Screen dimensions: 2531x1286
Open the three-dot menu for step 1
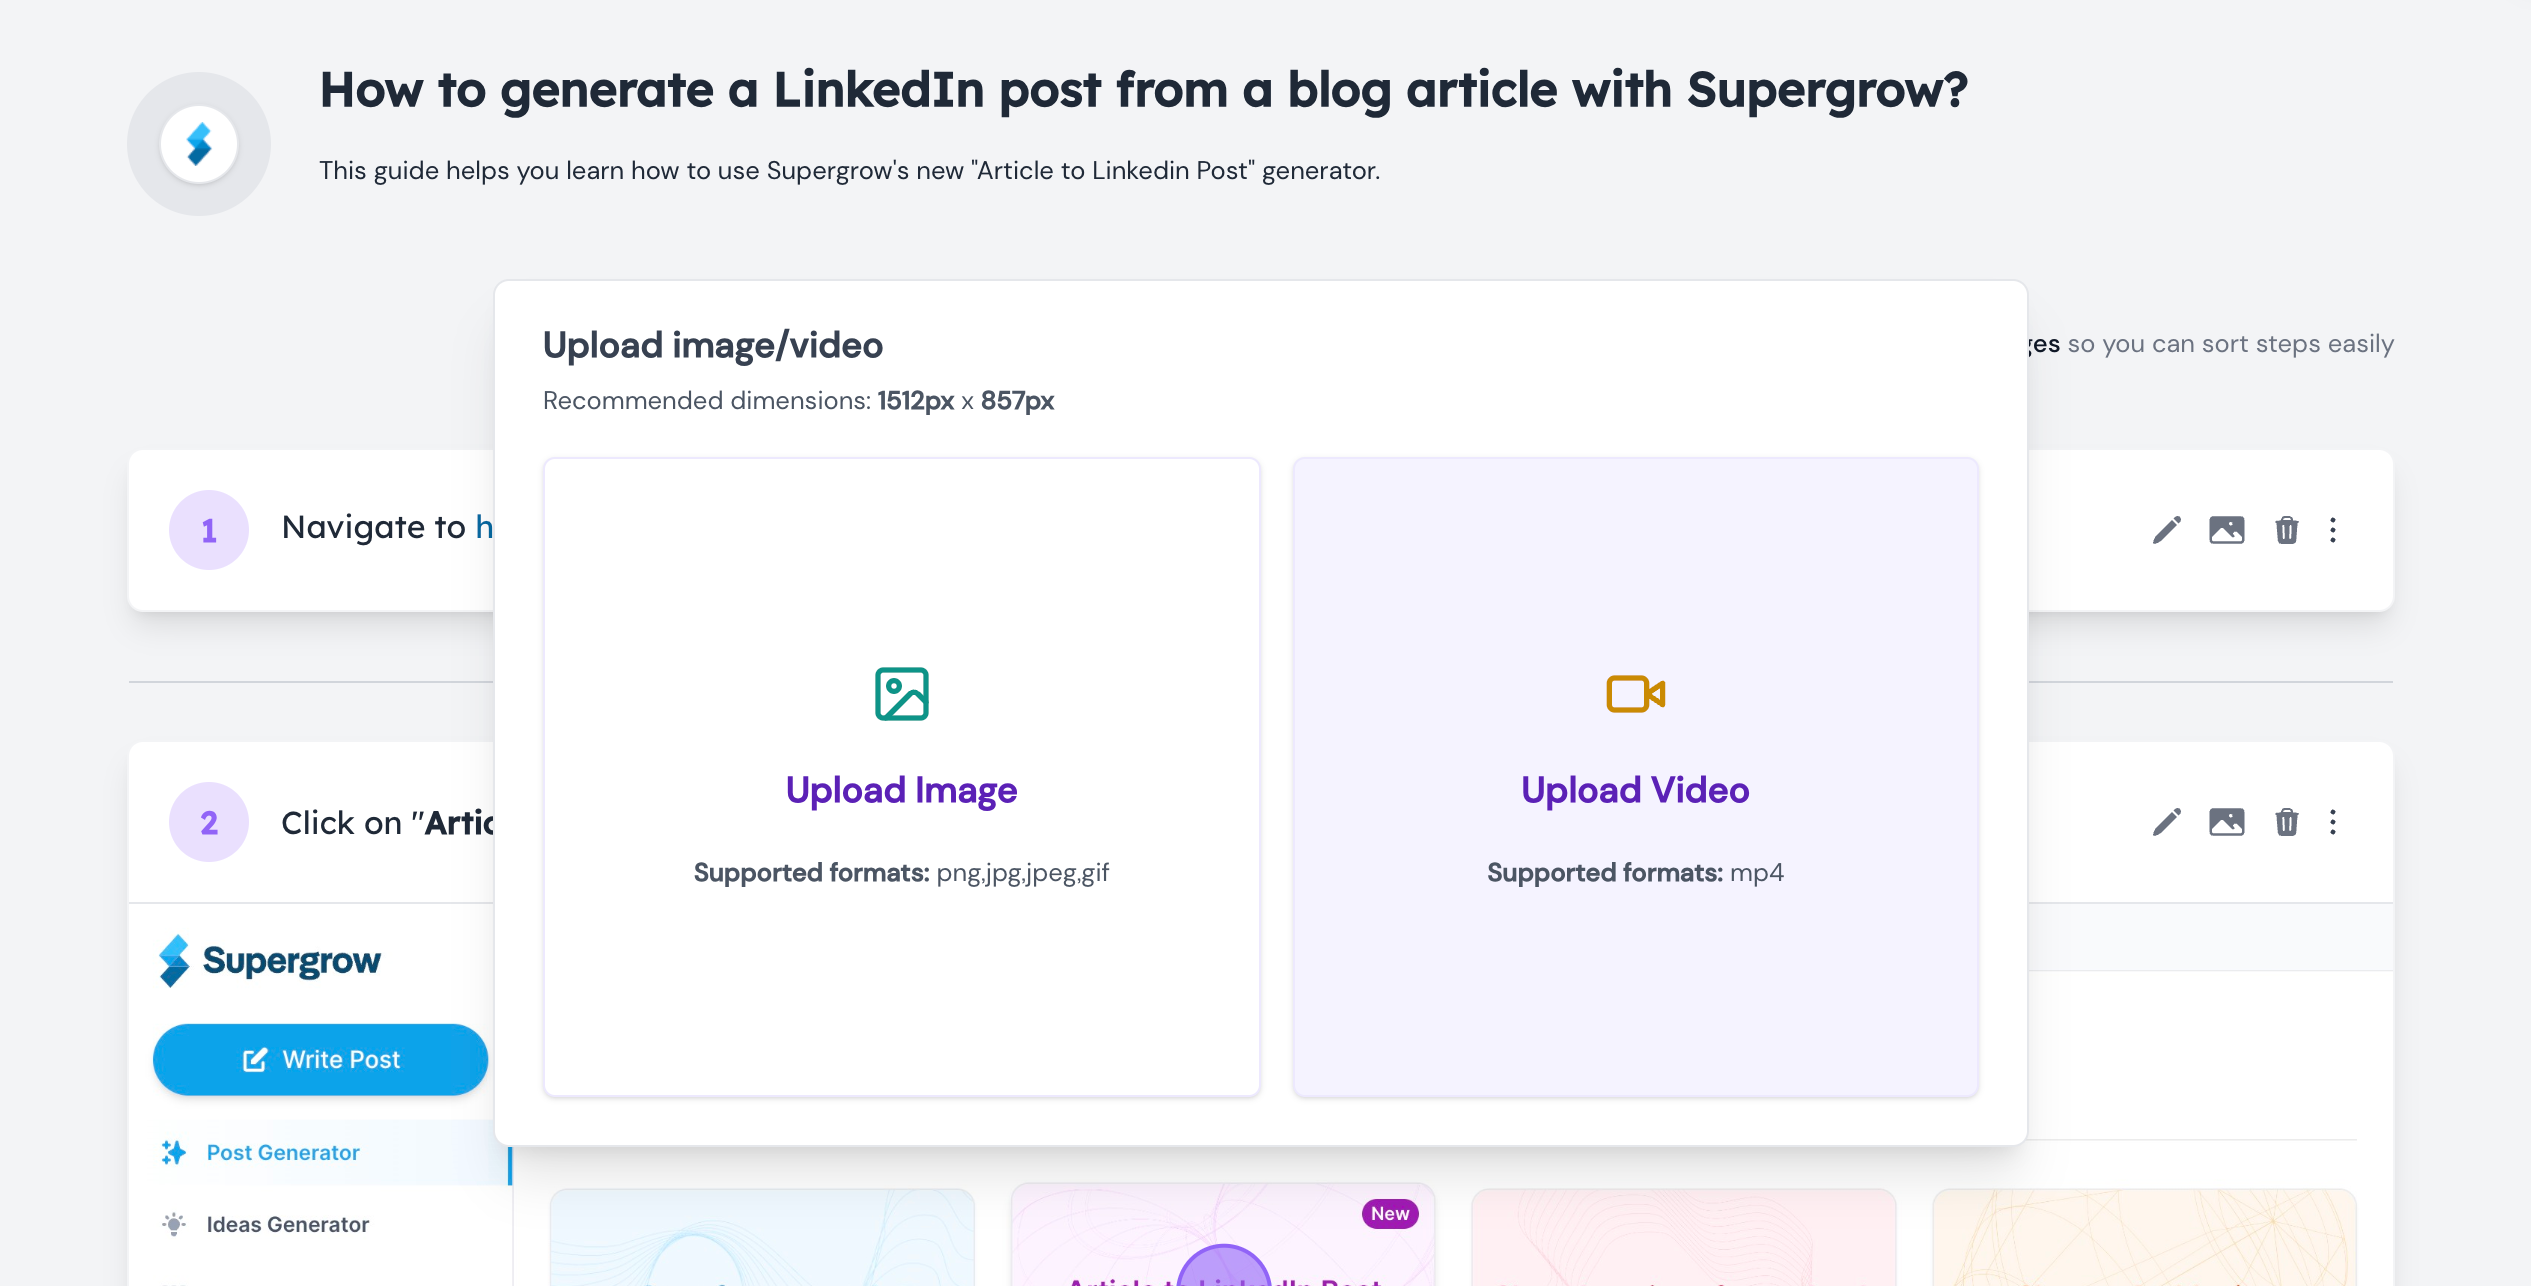click(2333, 530)
